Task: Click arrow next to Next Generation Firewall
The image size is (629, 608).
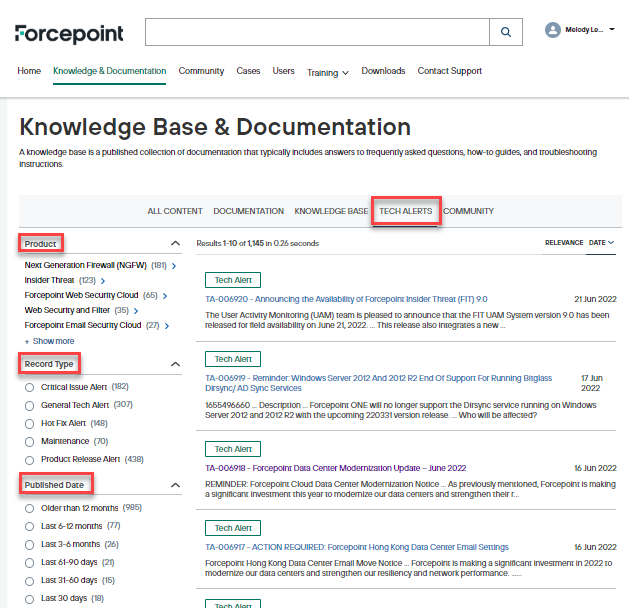Action: tap(174, 266)
